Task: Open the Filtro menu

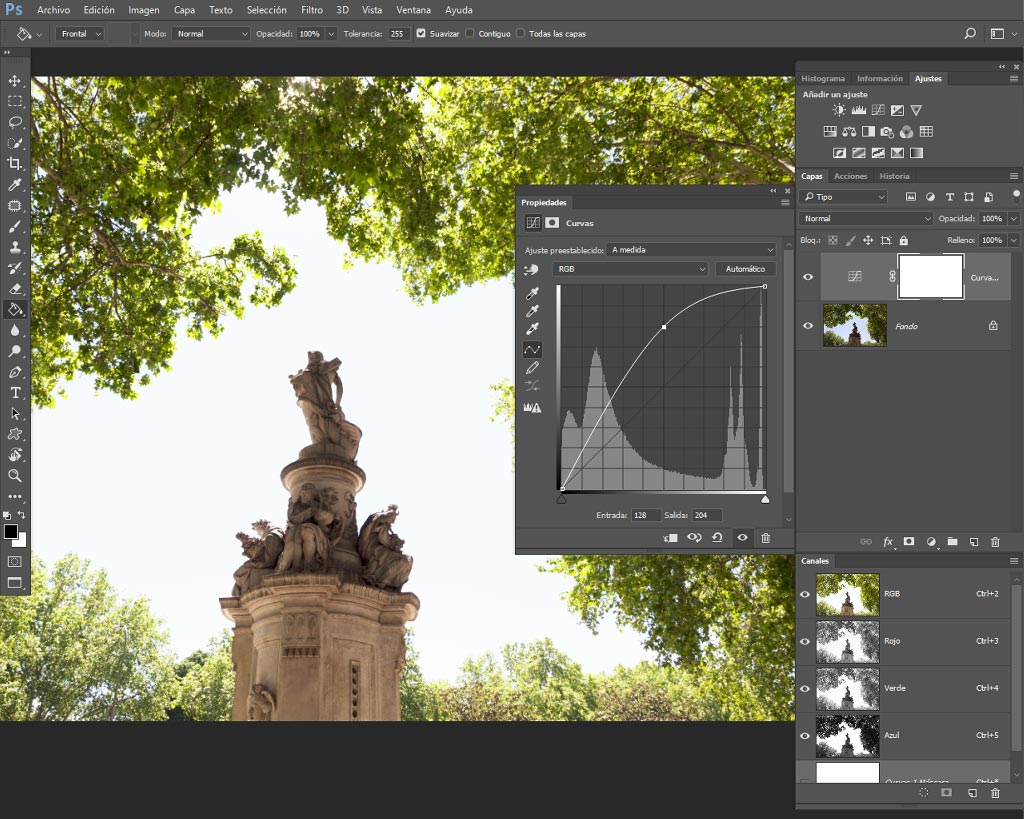Action: [312, 10]
